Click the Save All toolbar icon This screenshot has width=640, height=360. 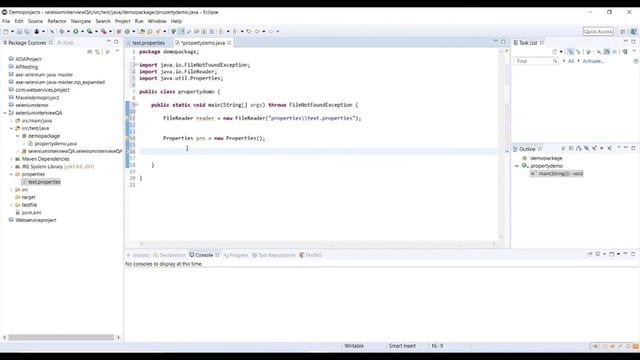pyautogui.click(x=27, y=31)
